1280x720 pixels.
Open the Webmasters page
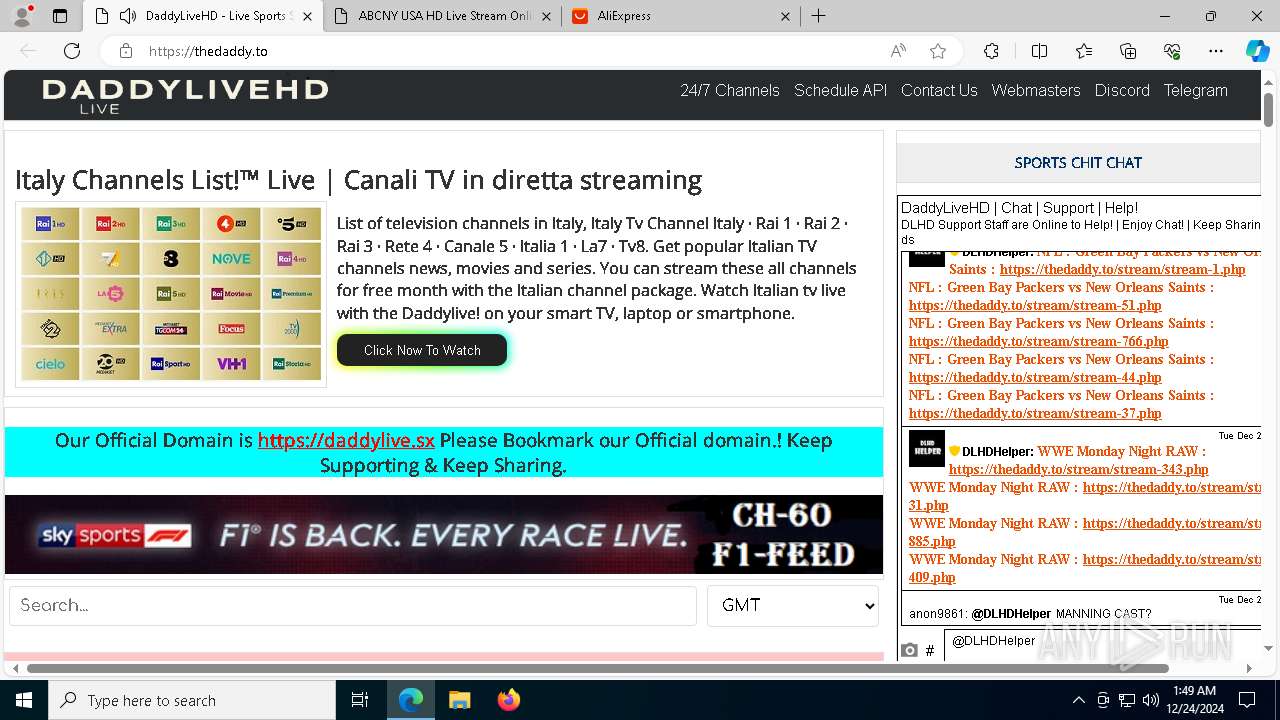pos(1036,90)
